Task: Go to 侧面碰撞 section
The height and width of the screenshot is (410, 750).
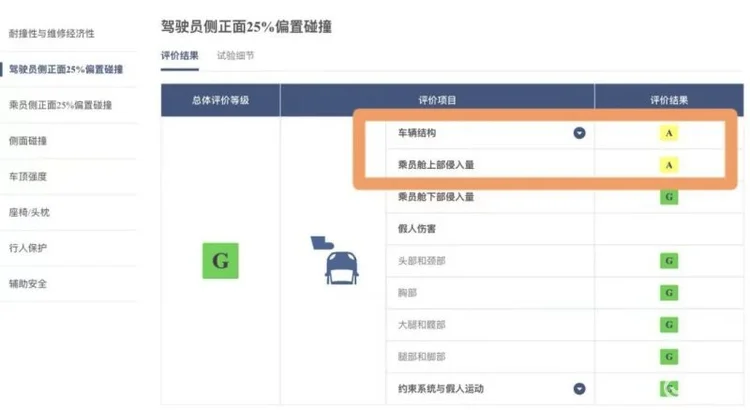Action: click(28, 141)
